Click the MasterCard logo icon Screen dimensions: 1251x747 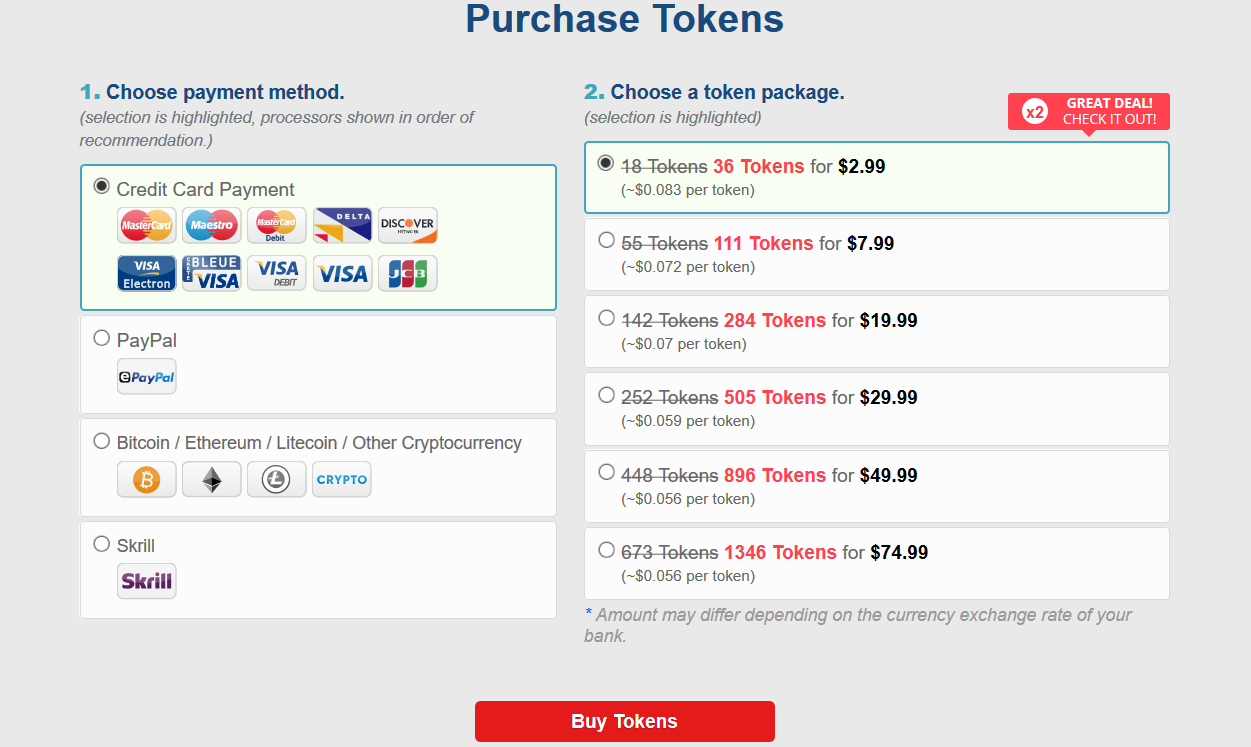[x=147, y=225]
